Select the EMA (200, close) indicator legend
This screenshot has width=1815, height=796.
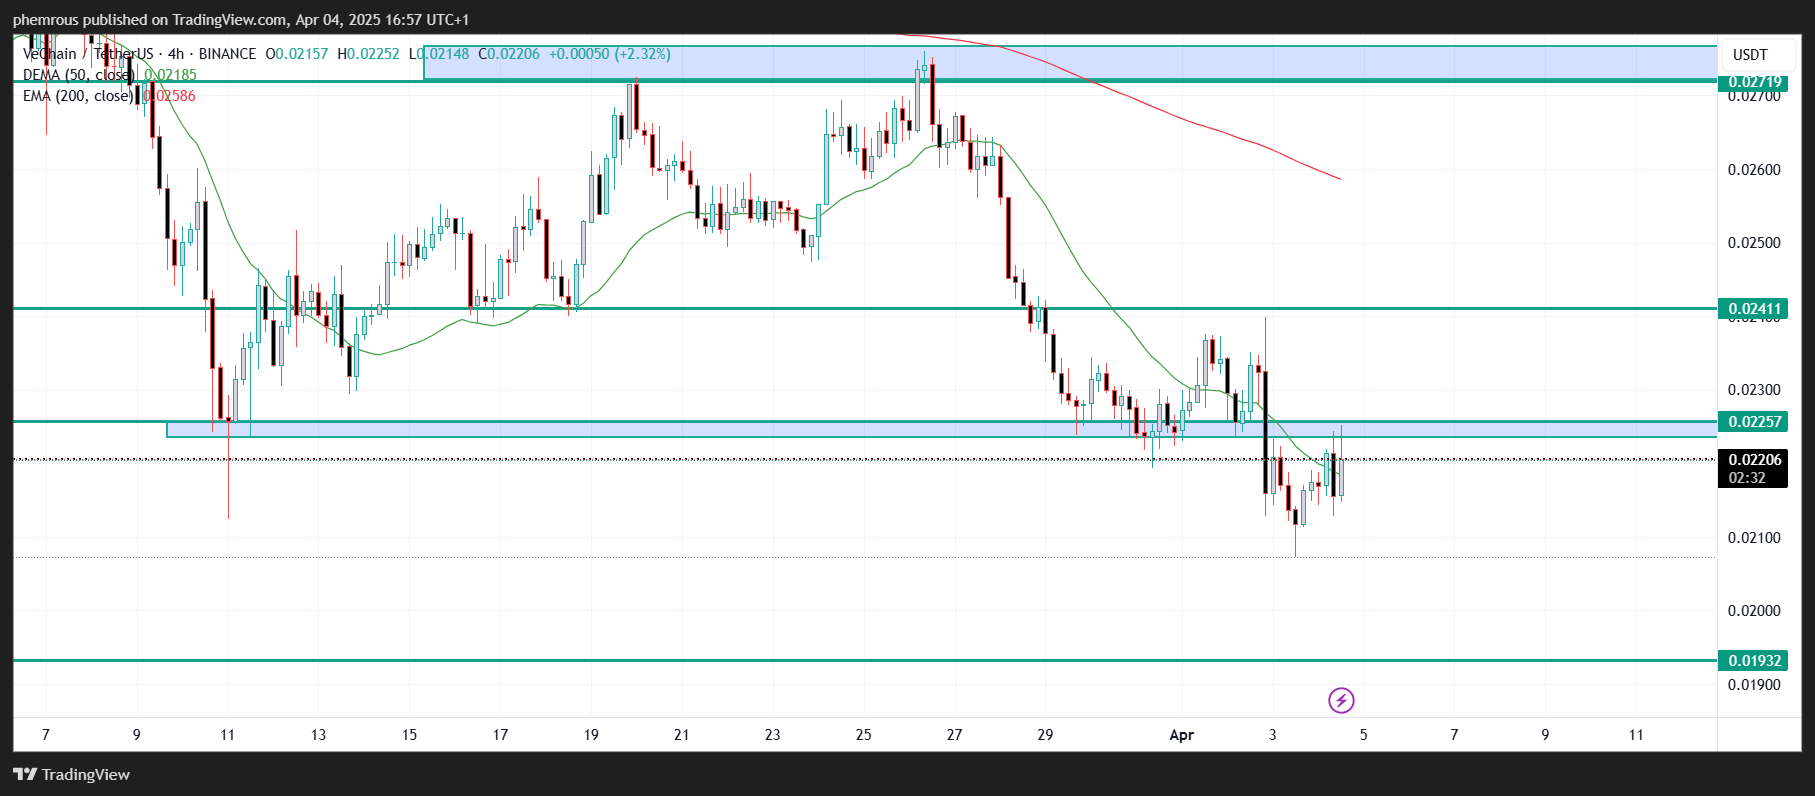77,96
